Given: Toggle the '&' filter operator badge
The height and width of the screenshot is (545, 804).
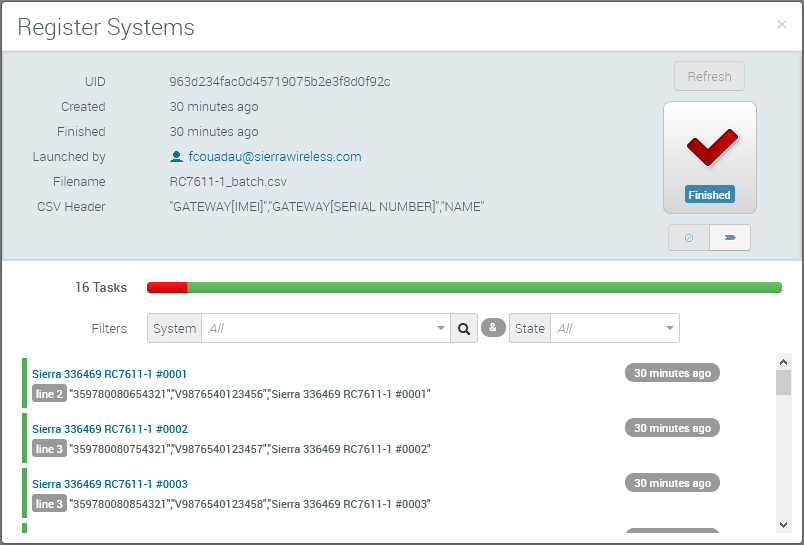Looking at the screenshot, I should pos(493,327).
